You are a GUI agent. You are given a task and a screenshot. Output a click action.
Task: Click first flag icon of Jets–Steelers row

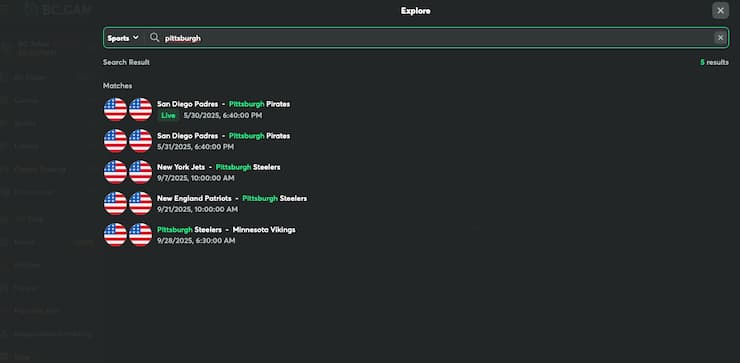[115, 172]
